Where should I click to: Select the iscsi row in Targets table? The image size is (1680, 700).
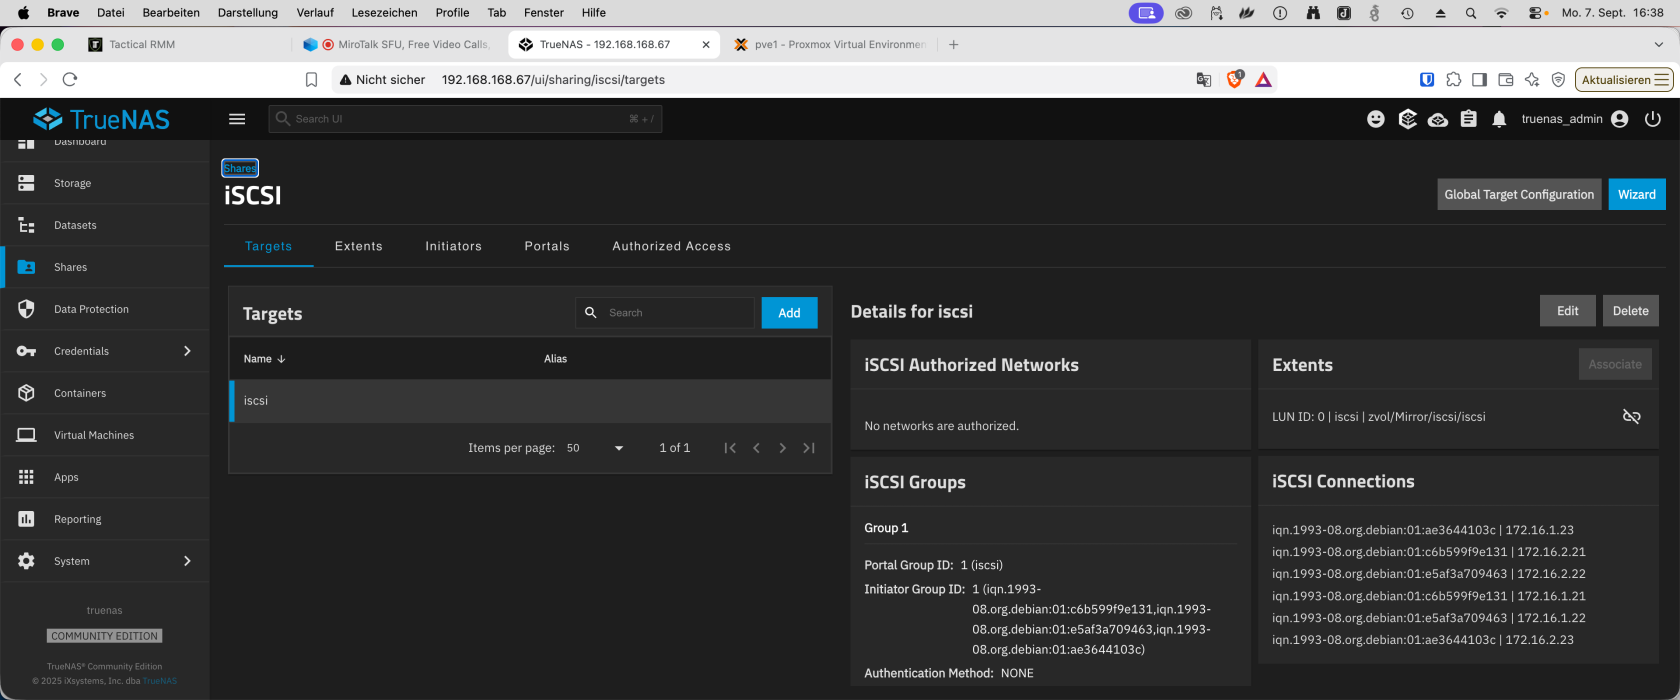pos(530,401)
